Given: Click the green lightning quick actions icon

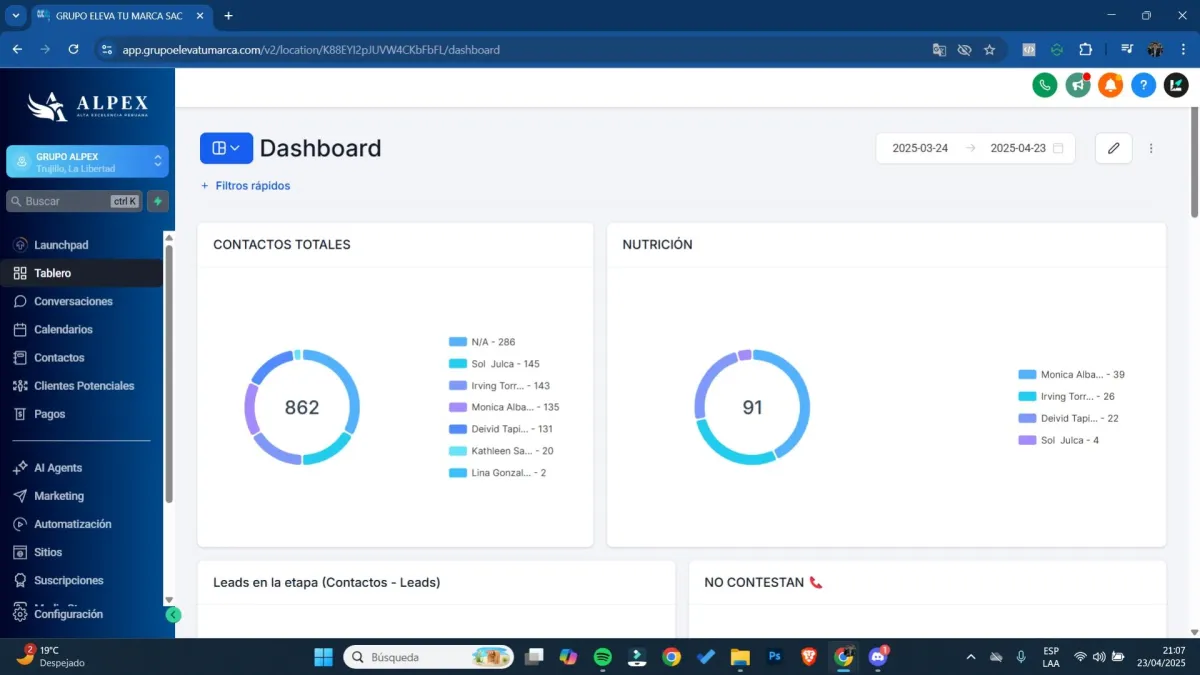Looking at the screenshot, I should click(x=158, y=201).
